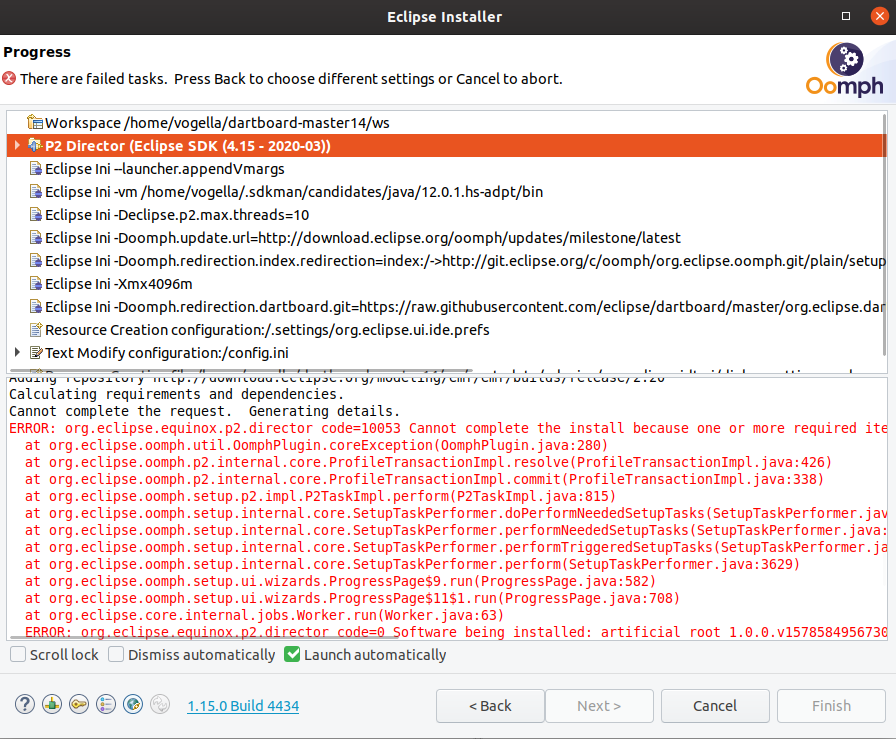896x739 pixels.
Task: Close the Eclipse Installer window
Action: click(x=879, y=17)
